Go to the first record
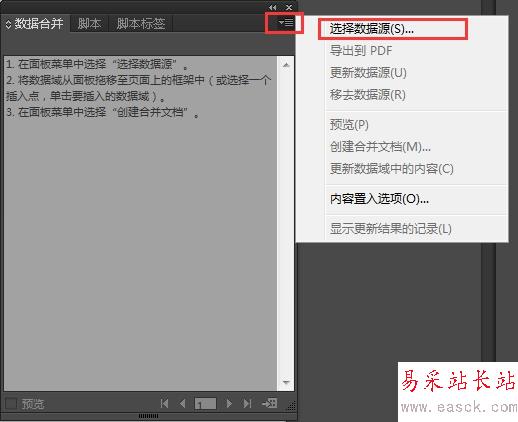This screenshot has width=518, height=422. [x=164, y=404]
